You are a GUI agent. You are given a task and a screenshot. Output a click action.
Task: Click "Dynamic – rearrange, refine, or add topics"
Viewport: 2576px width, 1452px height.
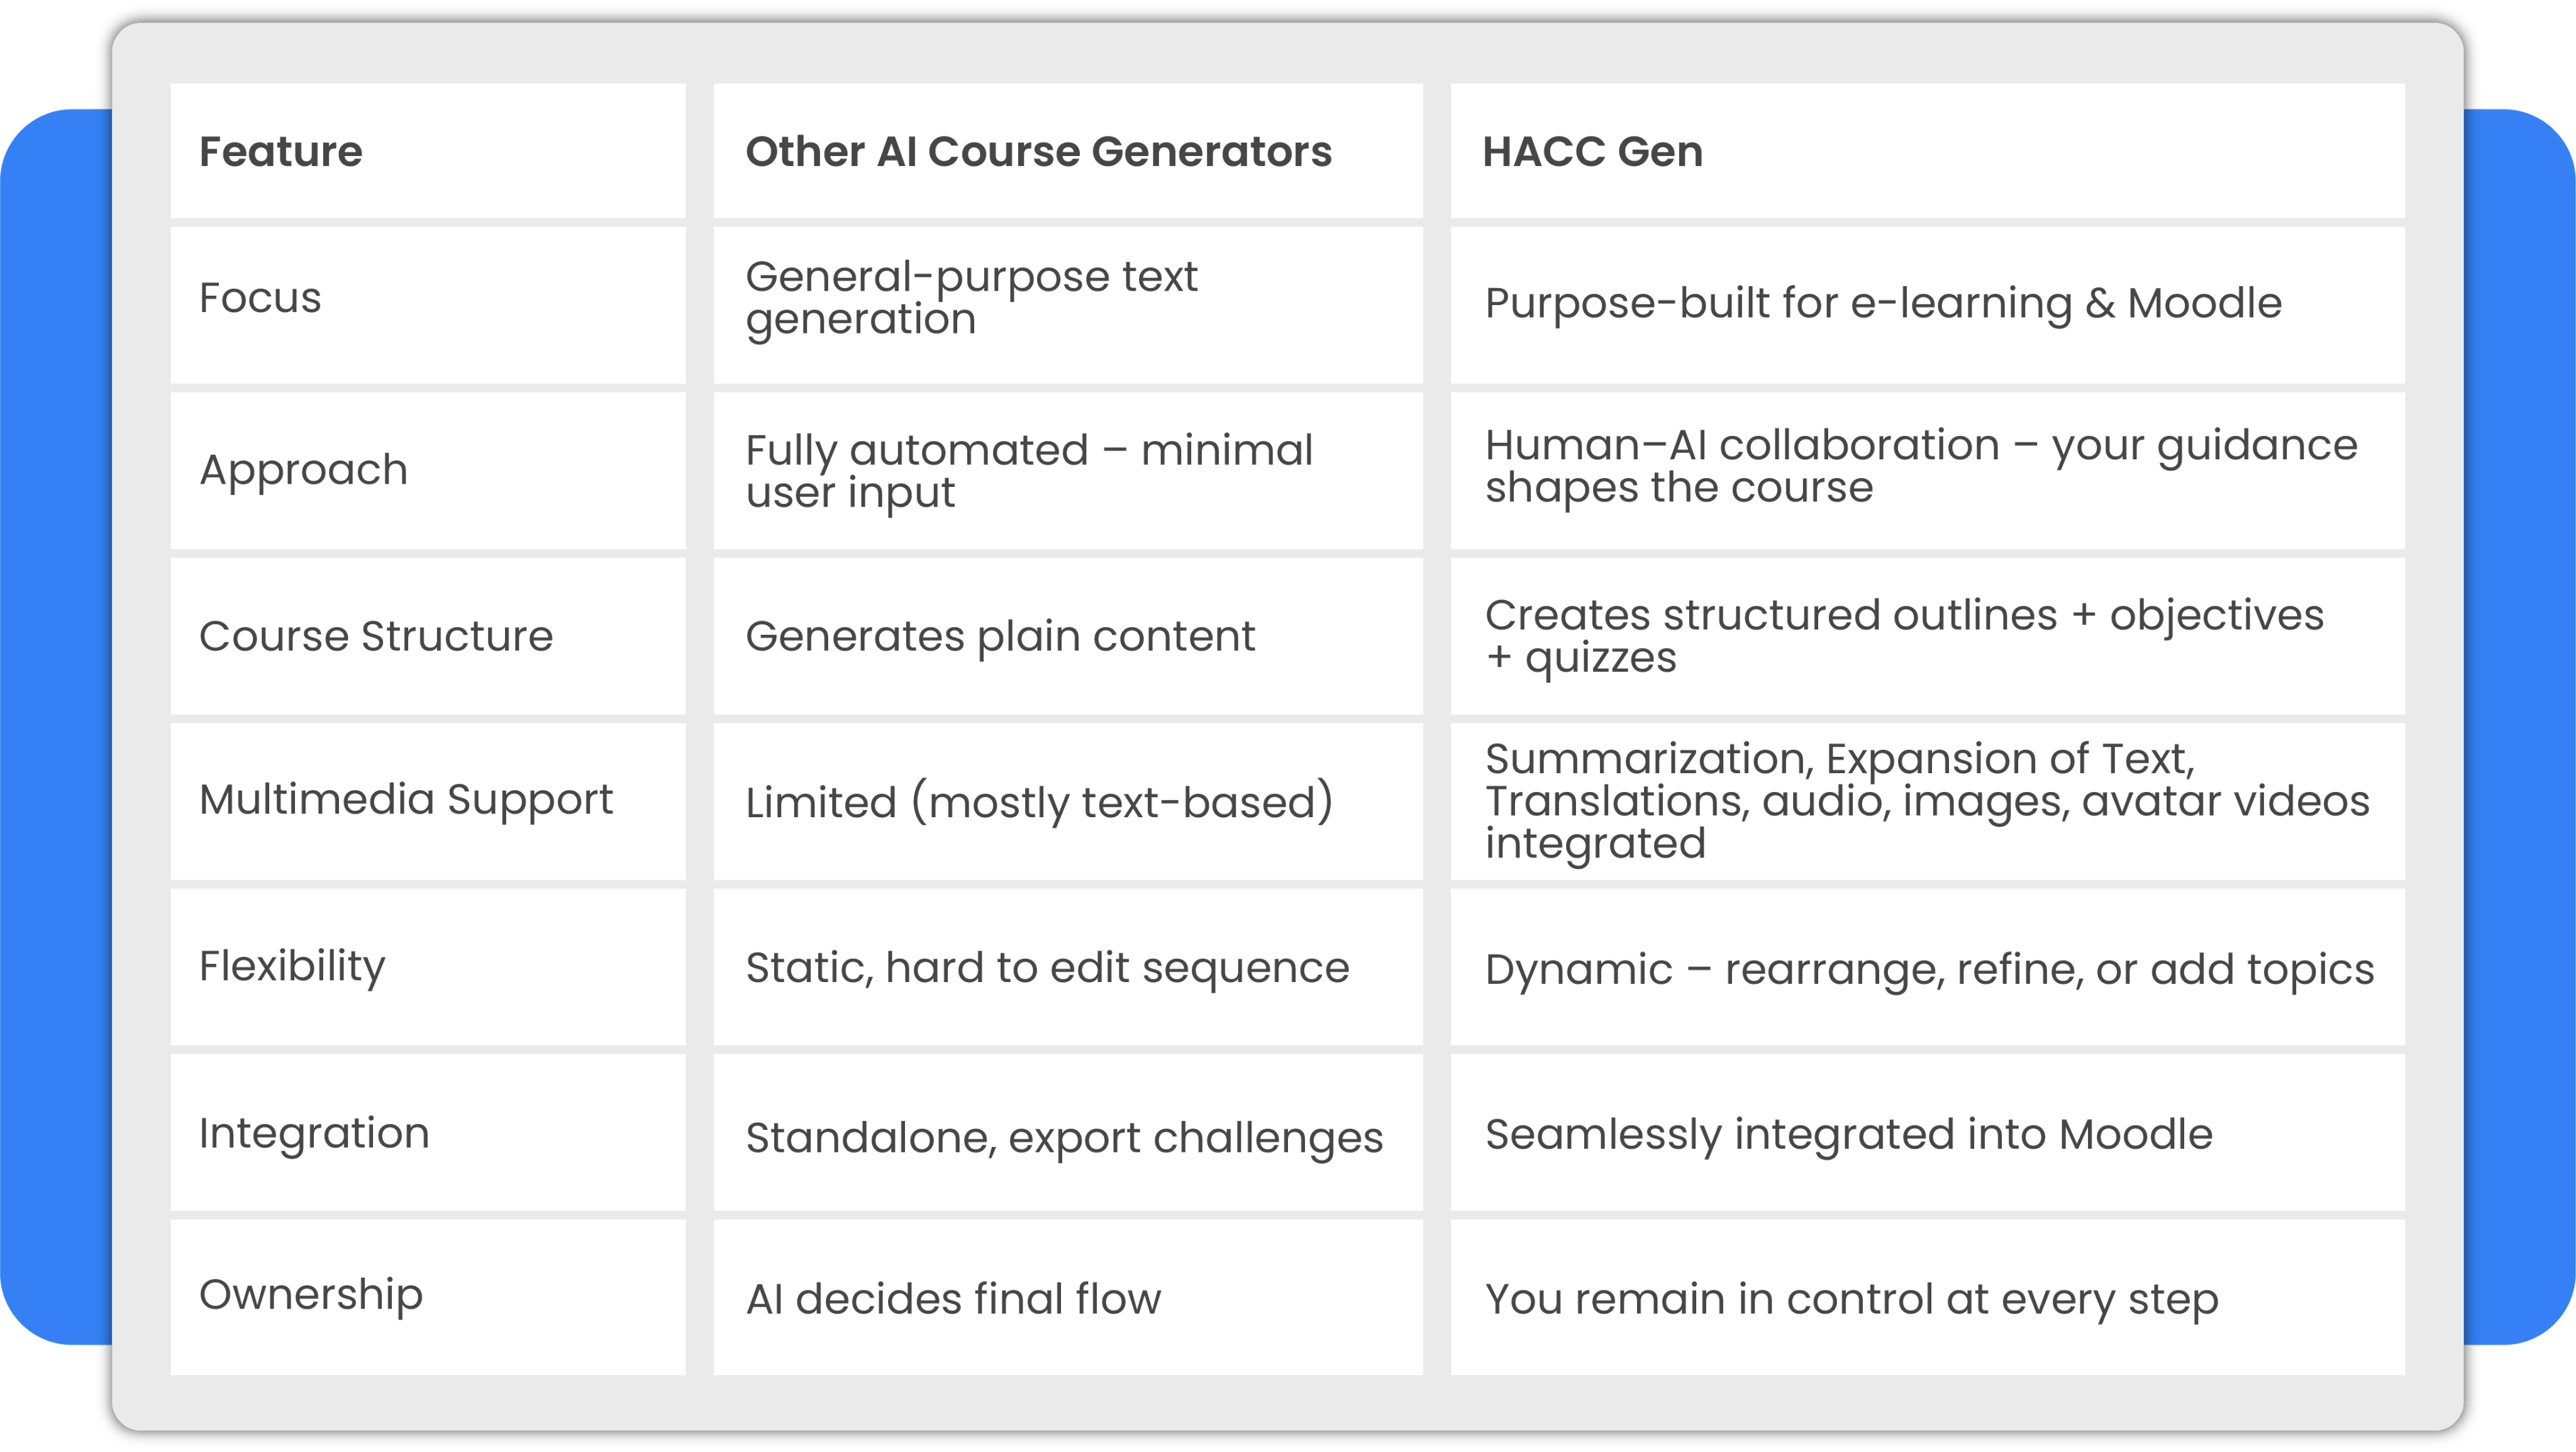point(1929,969)
